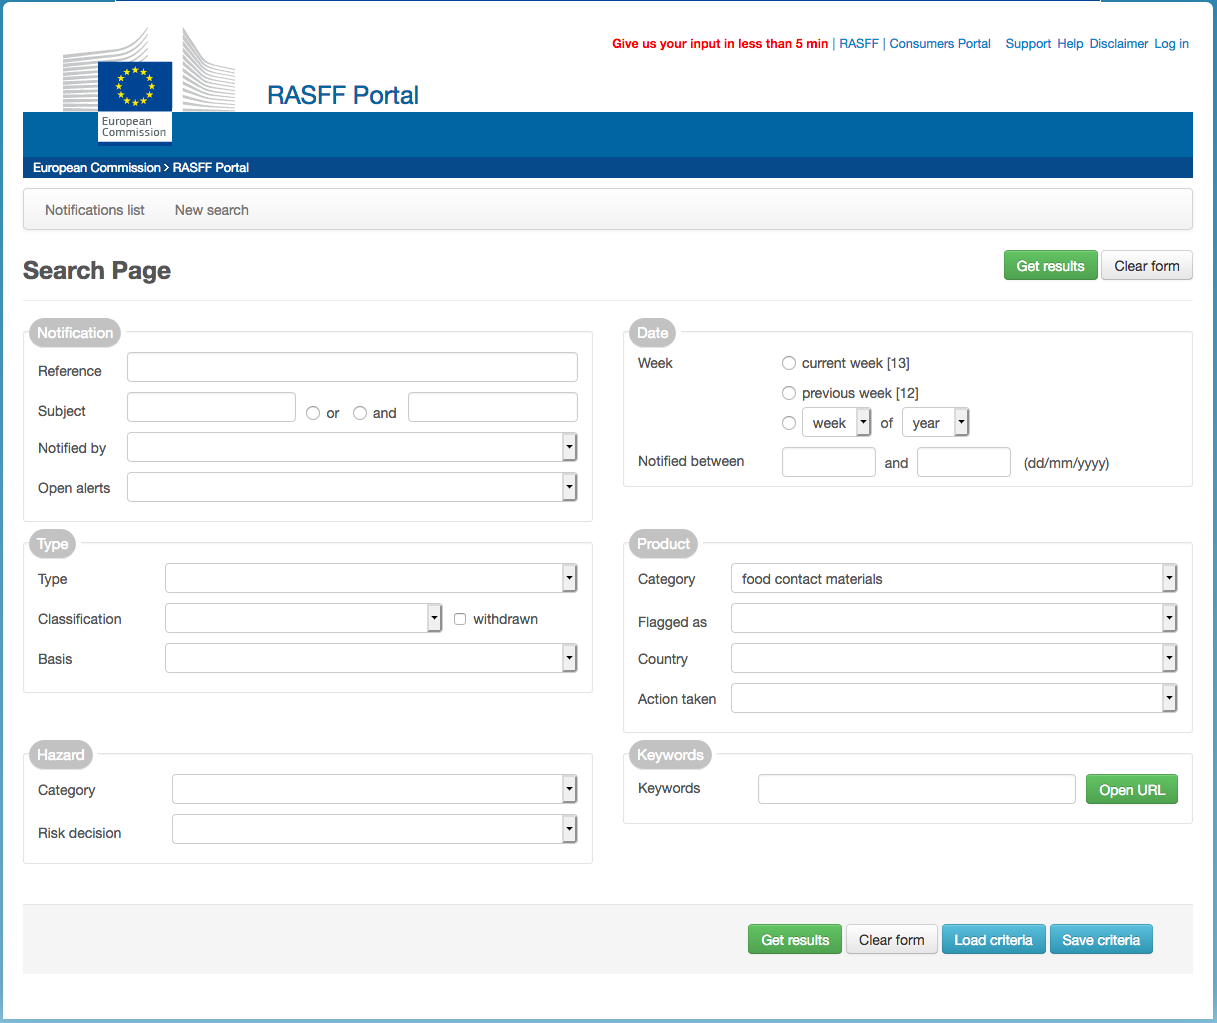This screenshot has height=1023, width=1217.
Task: Open the Support link
Action: coord(1028,44)
